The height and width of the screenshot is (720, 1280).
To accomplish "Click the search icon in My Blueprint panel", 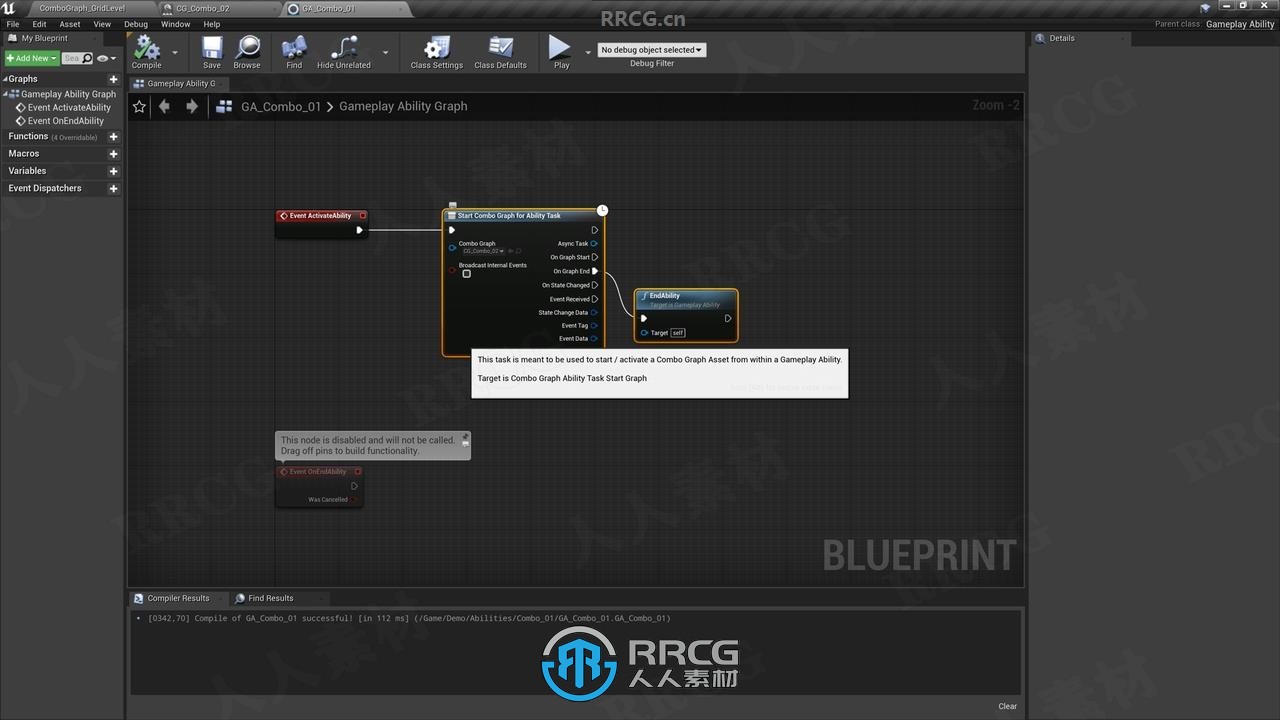I will click(x=87, y=58).
